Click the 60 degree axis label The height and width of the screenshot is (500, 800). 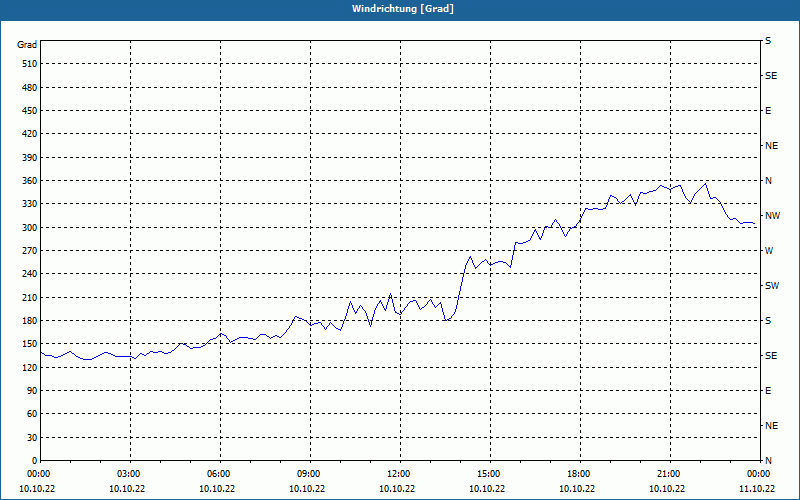click(32, 414)
